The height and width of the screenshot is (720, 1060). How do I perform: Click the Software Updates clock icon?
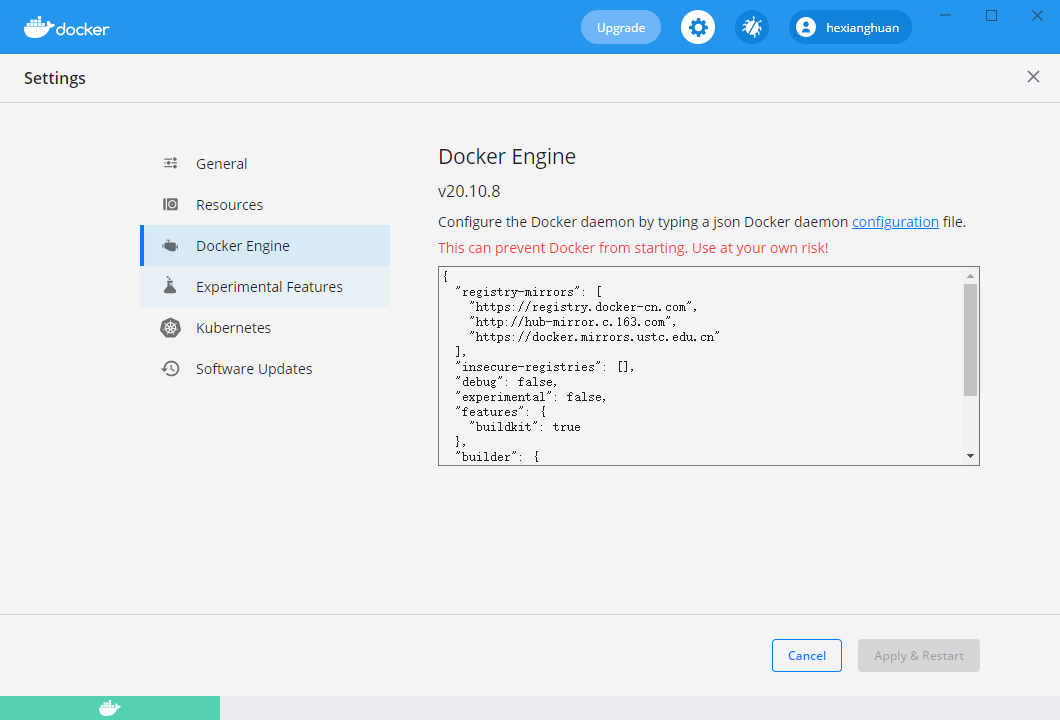[x=170, y=368]
